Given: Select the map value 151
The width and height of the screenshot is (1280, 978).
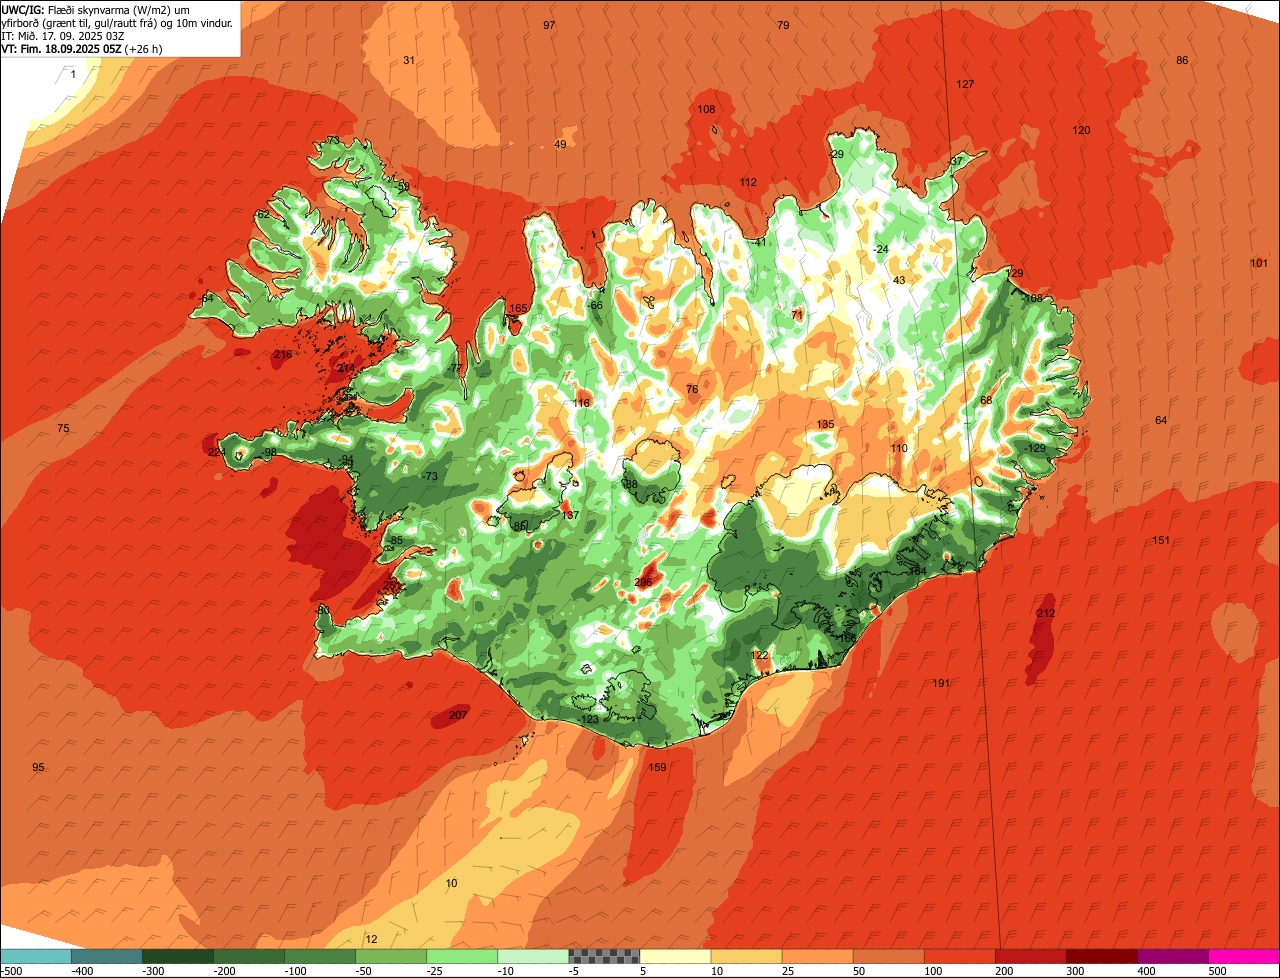Looking at the screenshot, I should [x=1161, y=540].
